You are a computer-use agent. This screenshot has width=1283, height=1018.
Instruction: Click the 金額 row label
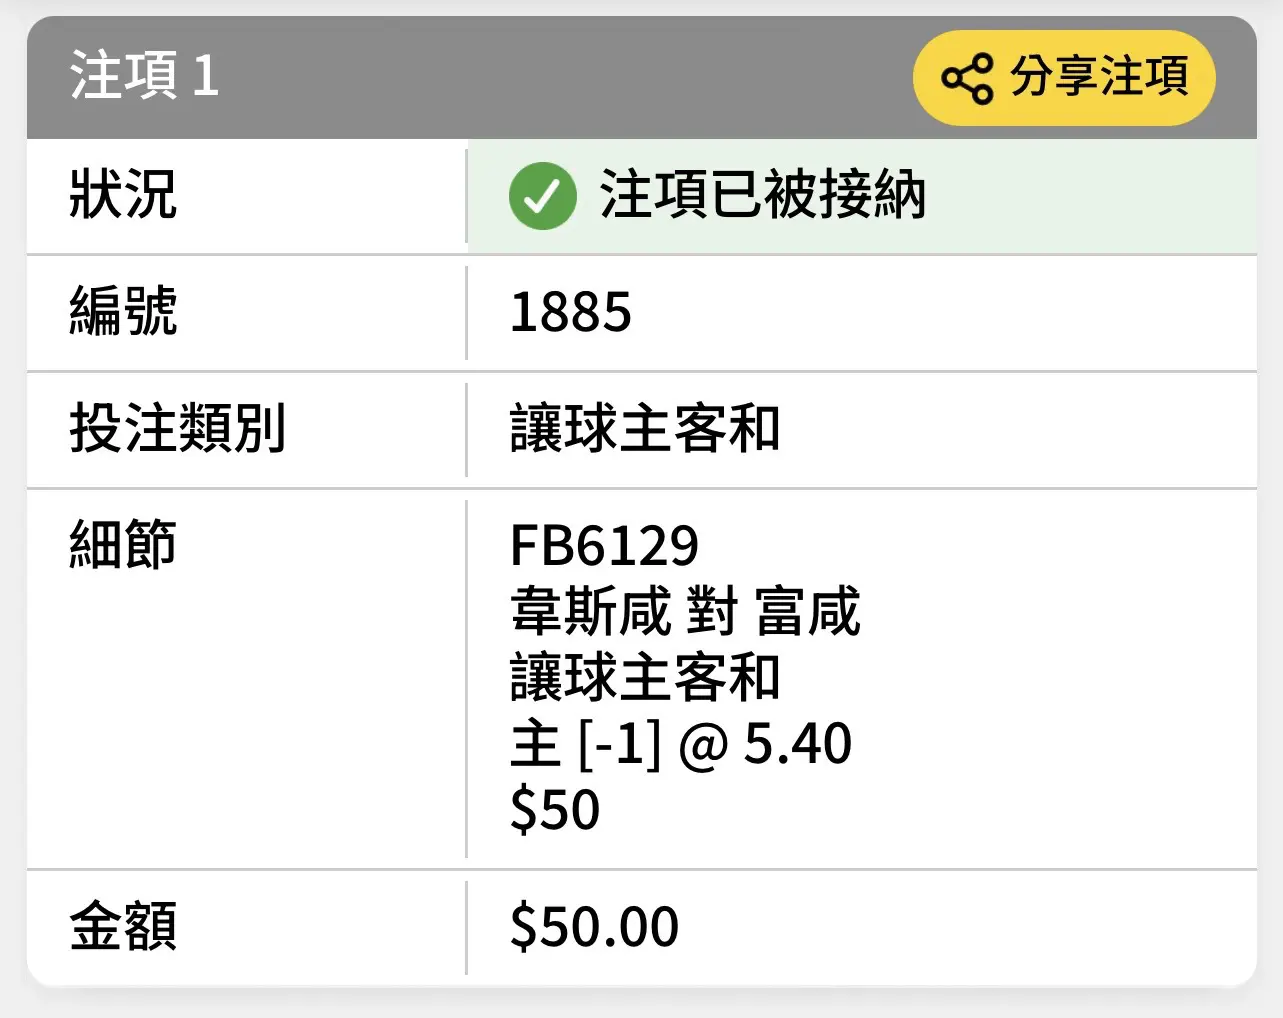123,926
